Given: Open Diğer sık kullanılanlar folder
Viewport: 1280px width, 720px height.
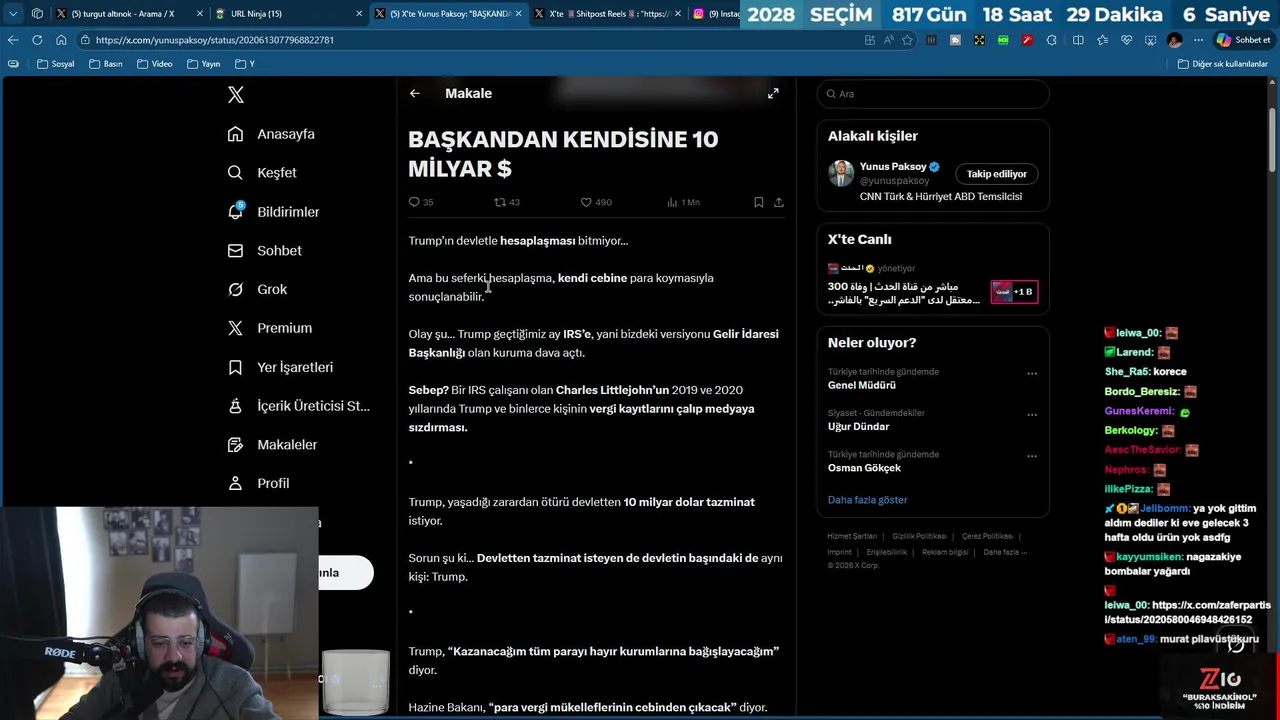Looking at the screenshot, I should tap(1223, 64).
